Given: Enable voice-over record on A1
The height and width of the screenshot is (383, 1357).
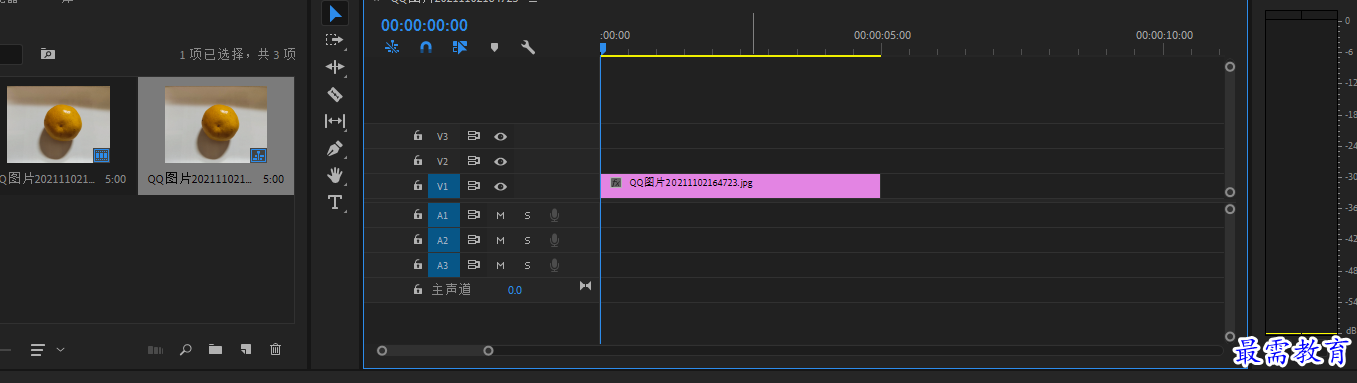Looking at the screenshot, I should [554, 215].
